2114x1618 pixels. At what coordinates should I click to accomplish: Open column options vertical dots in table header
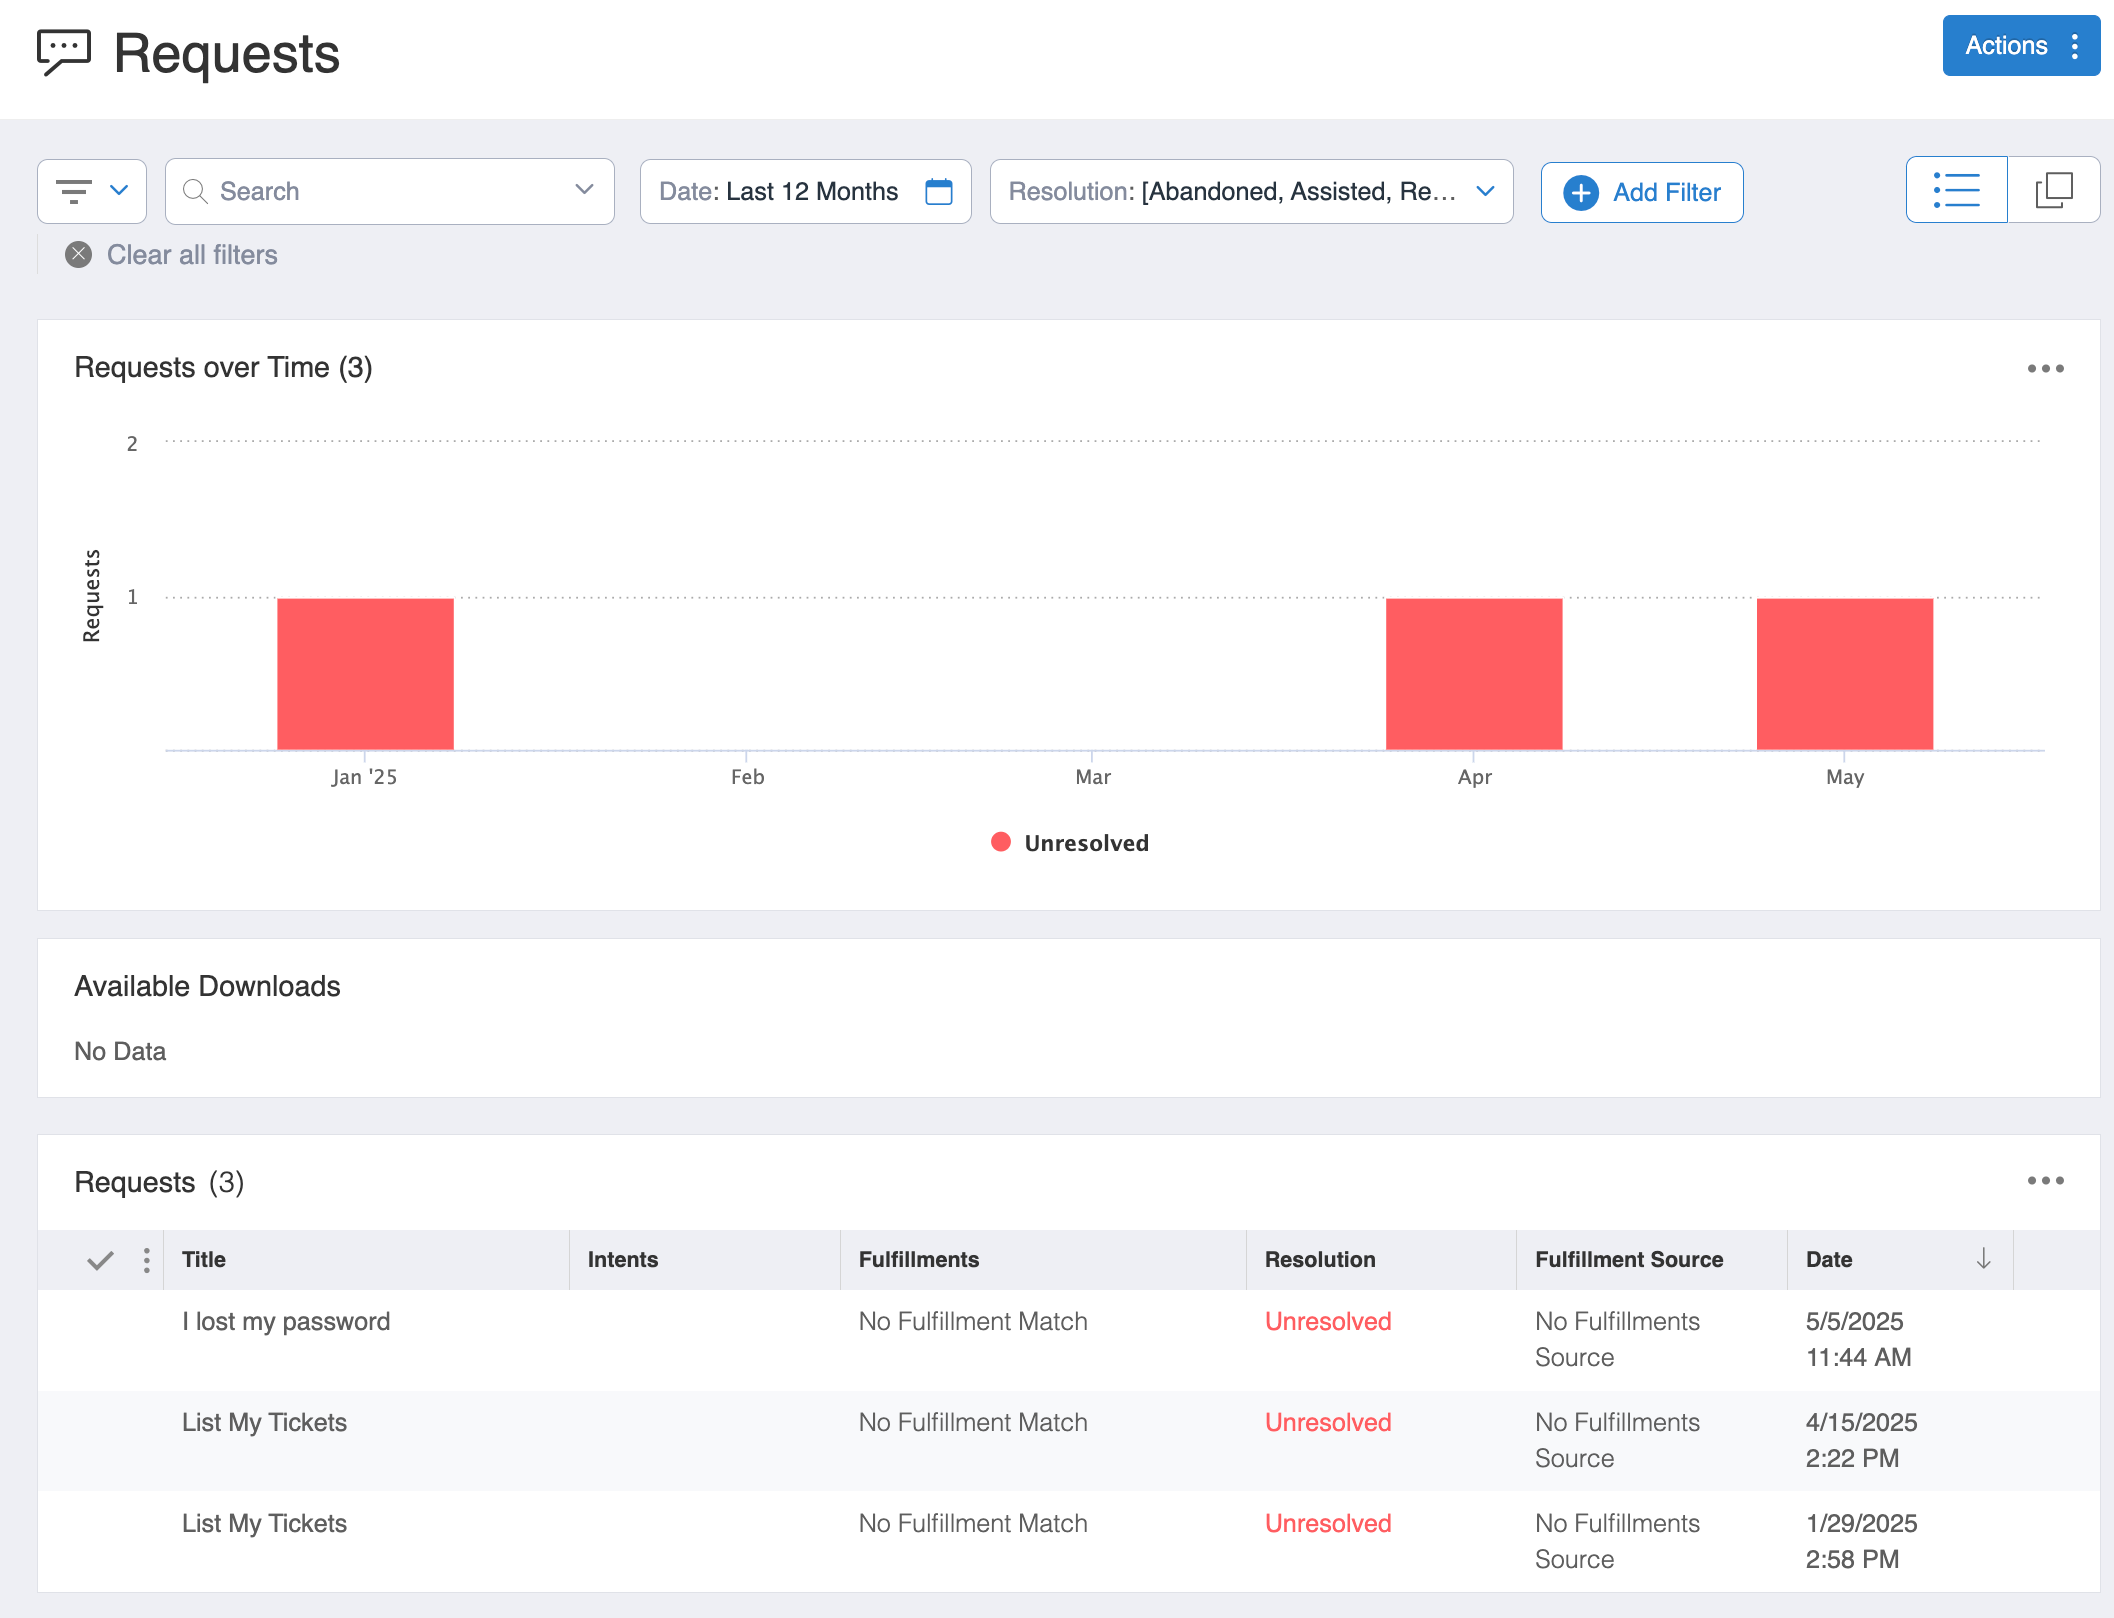pos(147,1260)
